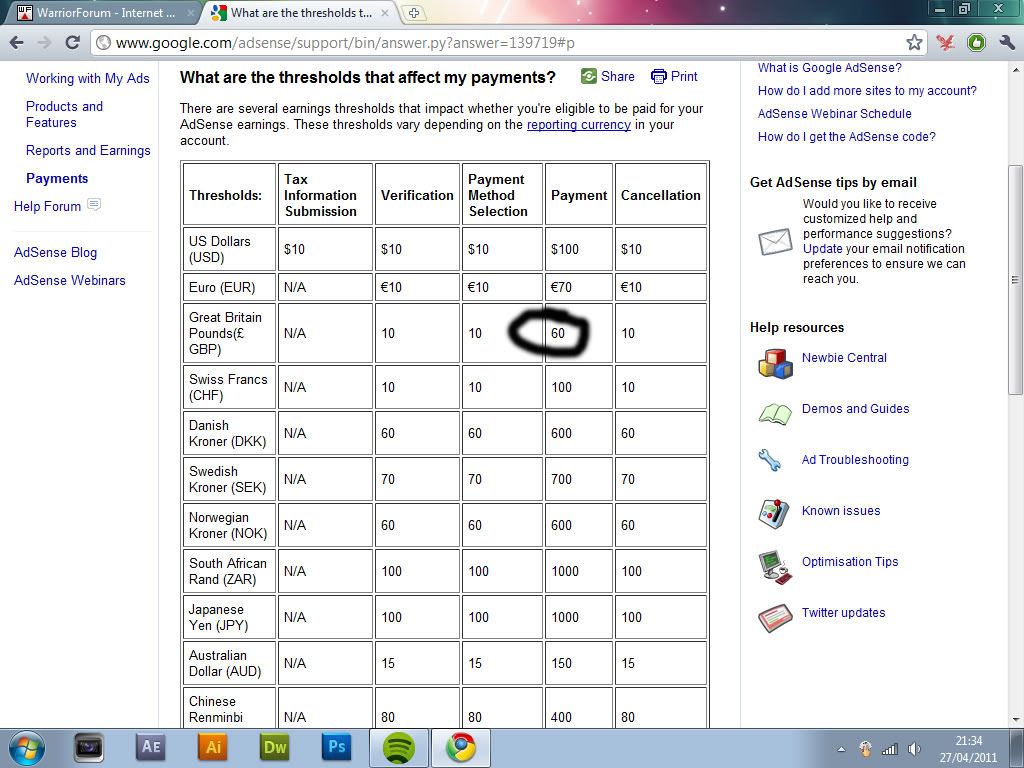1024x768 pixels.
Task: Open the AdSense Webinars link
Action: click(x=70, y=280)
